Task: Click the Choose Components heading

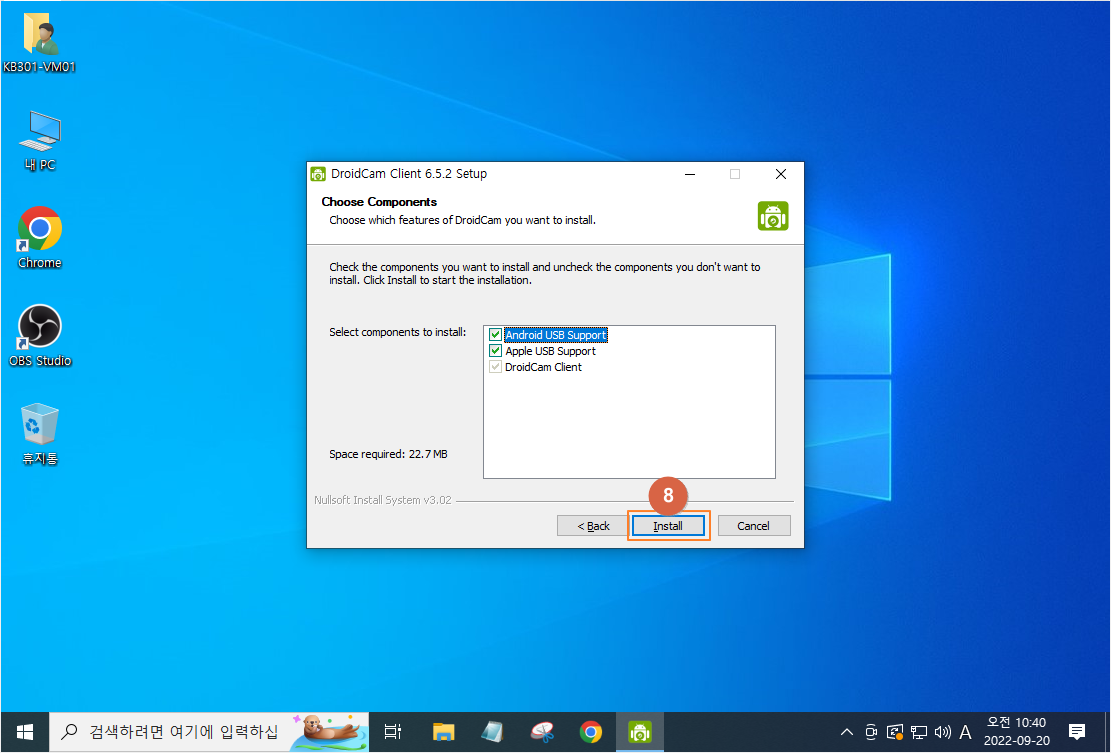Action: point(379,202)
